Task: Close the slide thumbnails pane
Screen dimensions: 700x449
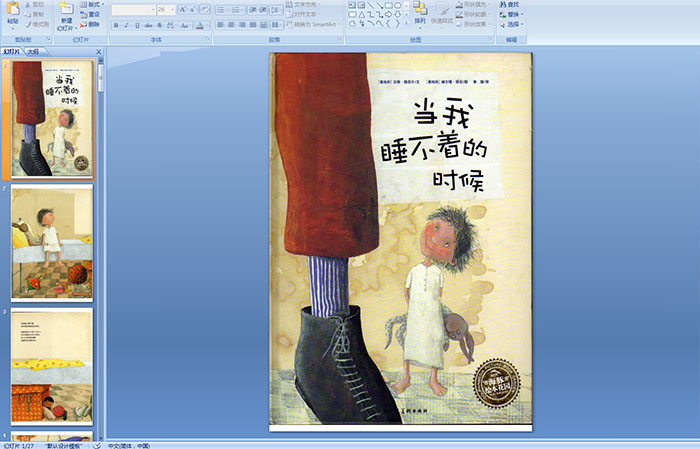Action: click(x=99, y=52)
